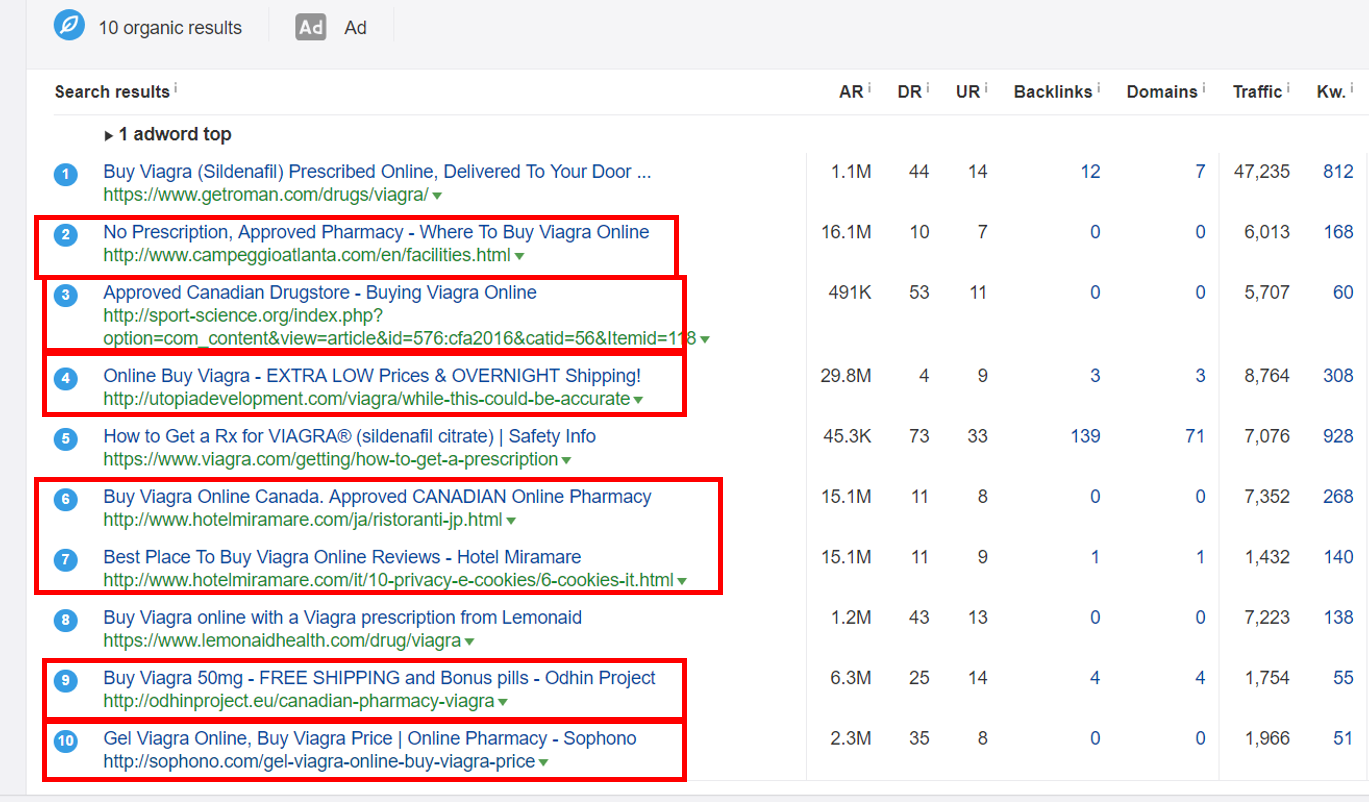Open dropdown arrow after odhinproject.eu URL
Viewport: 1369px width, 802px height.
(502, 702)
